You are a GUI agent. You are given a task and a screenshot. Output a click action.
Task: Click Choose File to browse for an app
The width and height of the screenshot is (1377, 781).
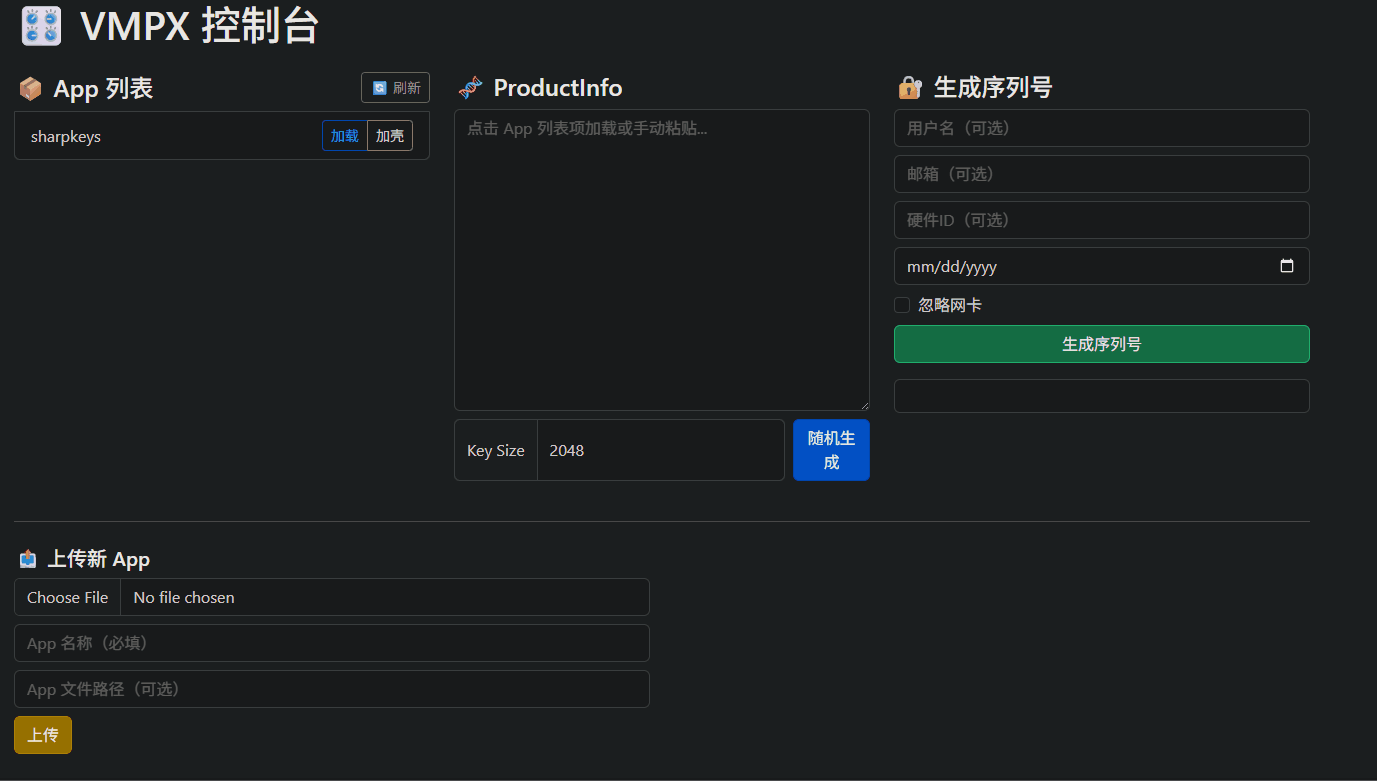click(66, 597)
